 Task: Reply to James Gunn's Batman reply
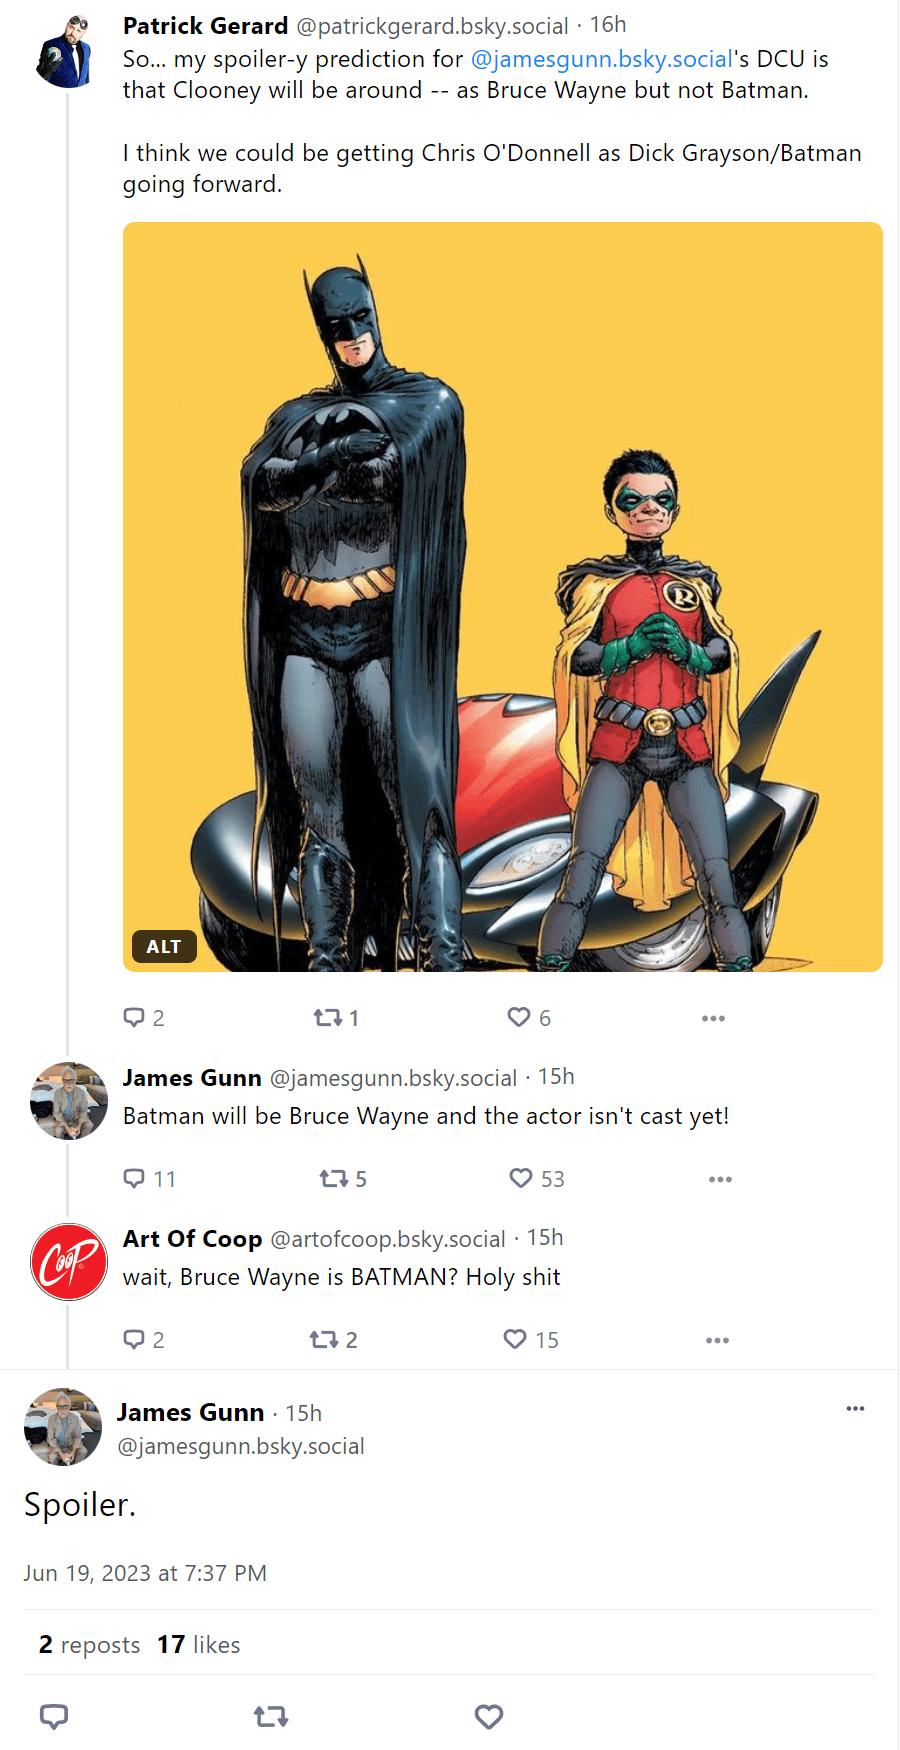click(135, 1178)
